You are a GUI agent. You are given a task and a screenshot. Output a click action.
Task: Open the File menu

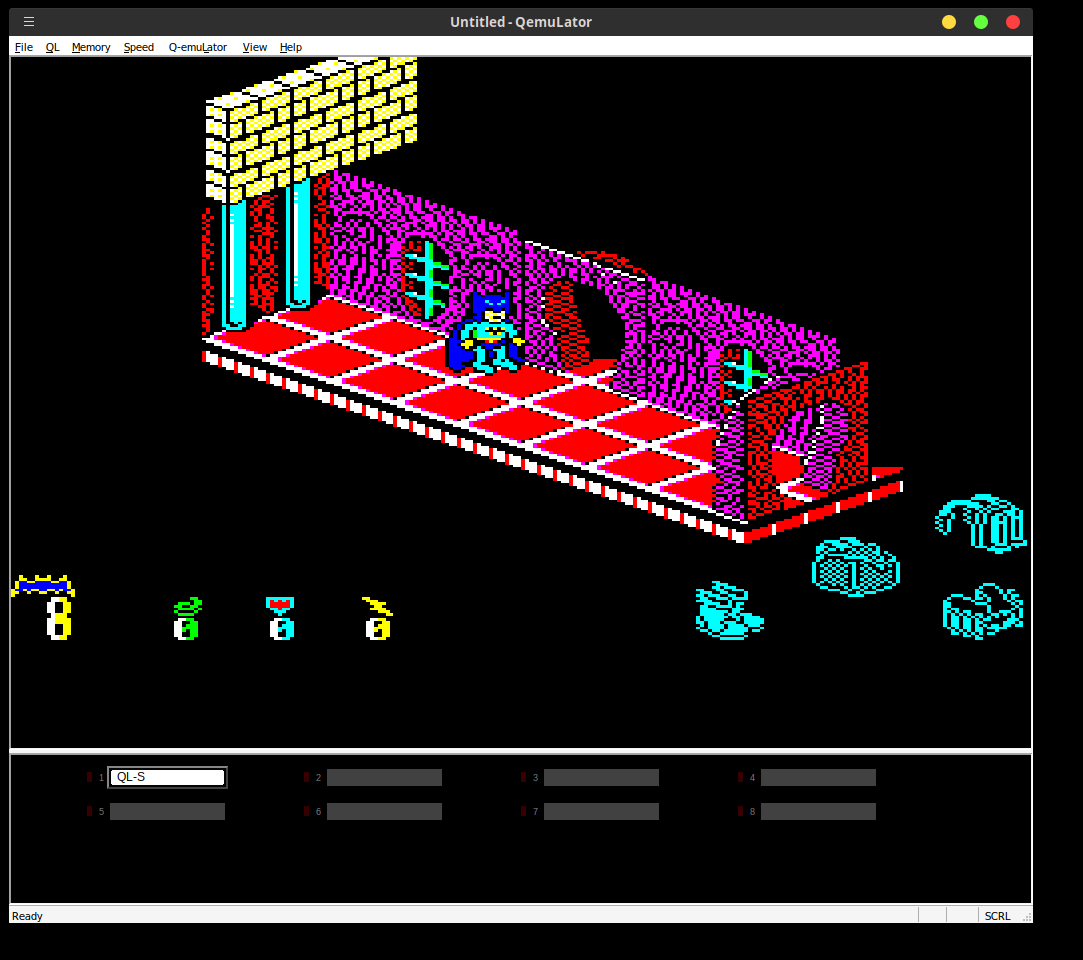[23, 47]
